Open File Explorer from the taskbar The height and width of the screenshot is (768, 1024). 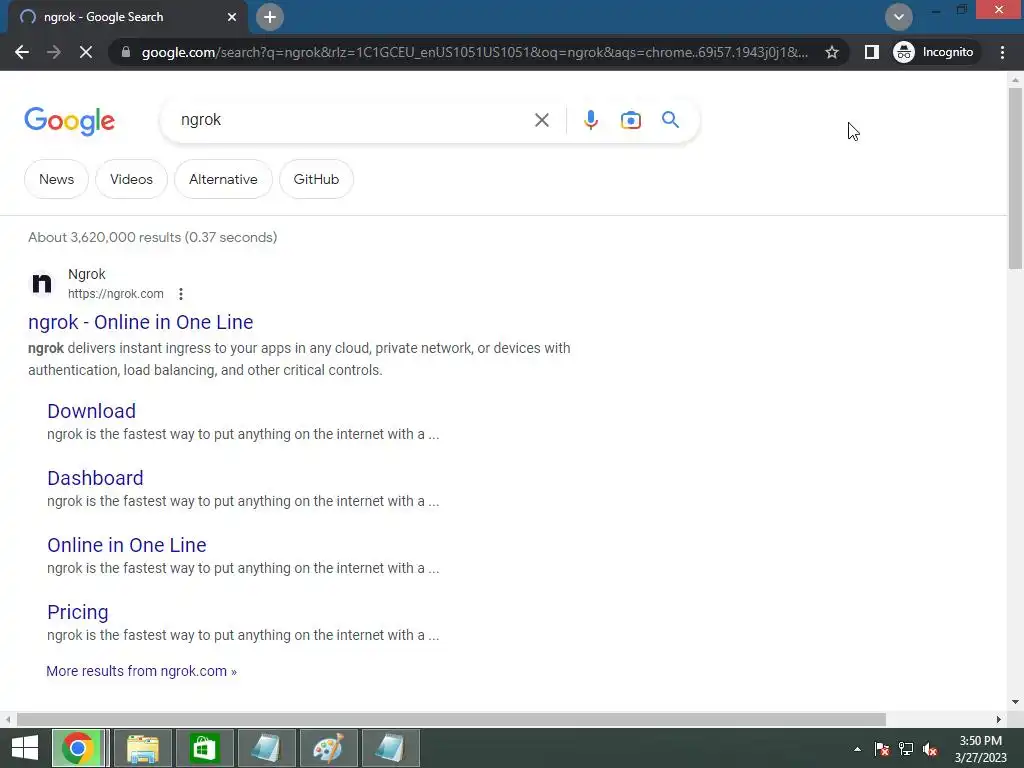pos(143,748)
